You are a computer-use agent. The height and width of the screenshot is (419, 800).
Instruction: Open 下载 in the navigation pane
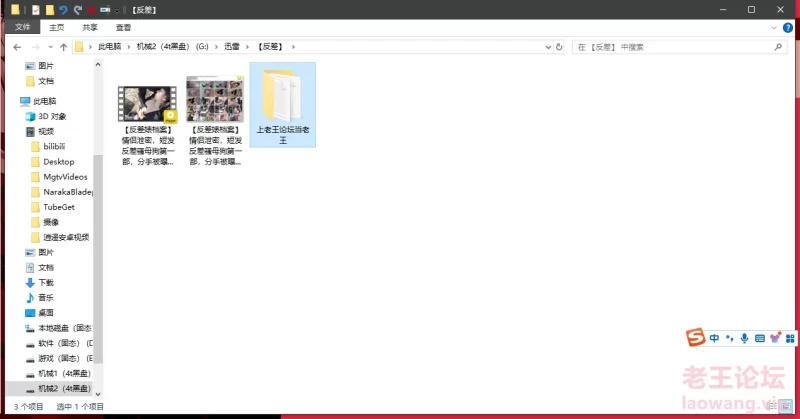[39, 283]
